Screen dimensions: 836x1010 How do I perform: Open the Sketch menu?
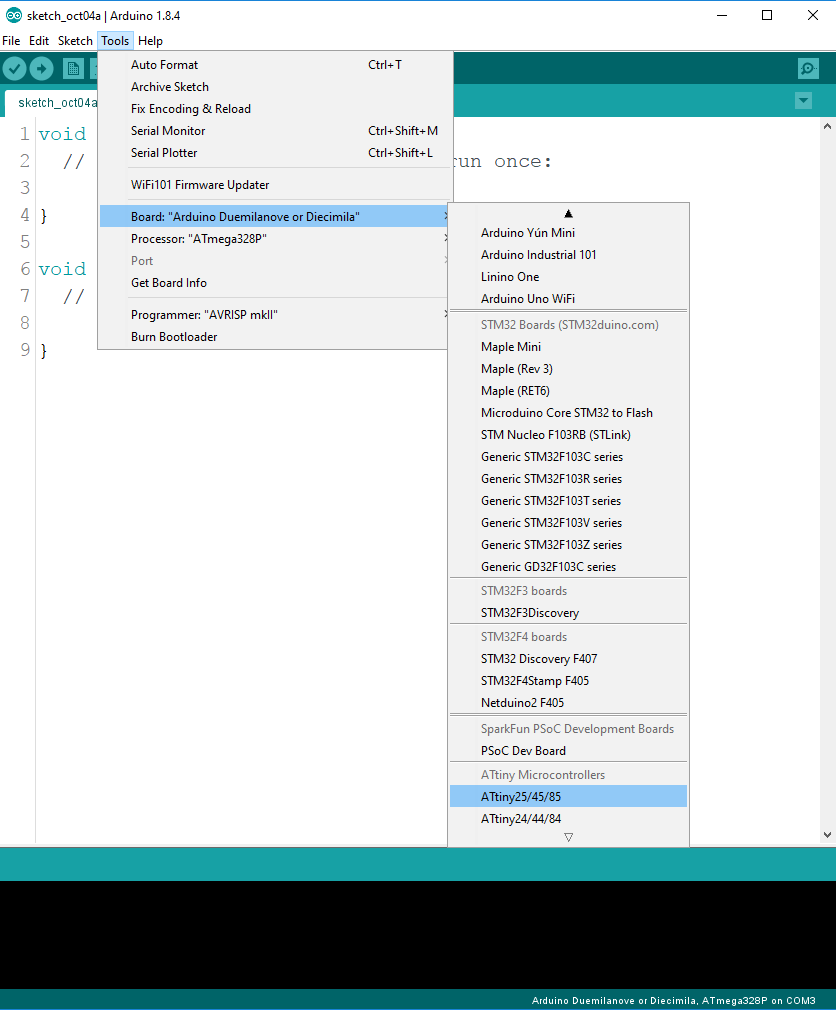[75, 41]
